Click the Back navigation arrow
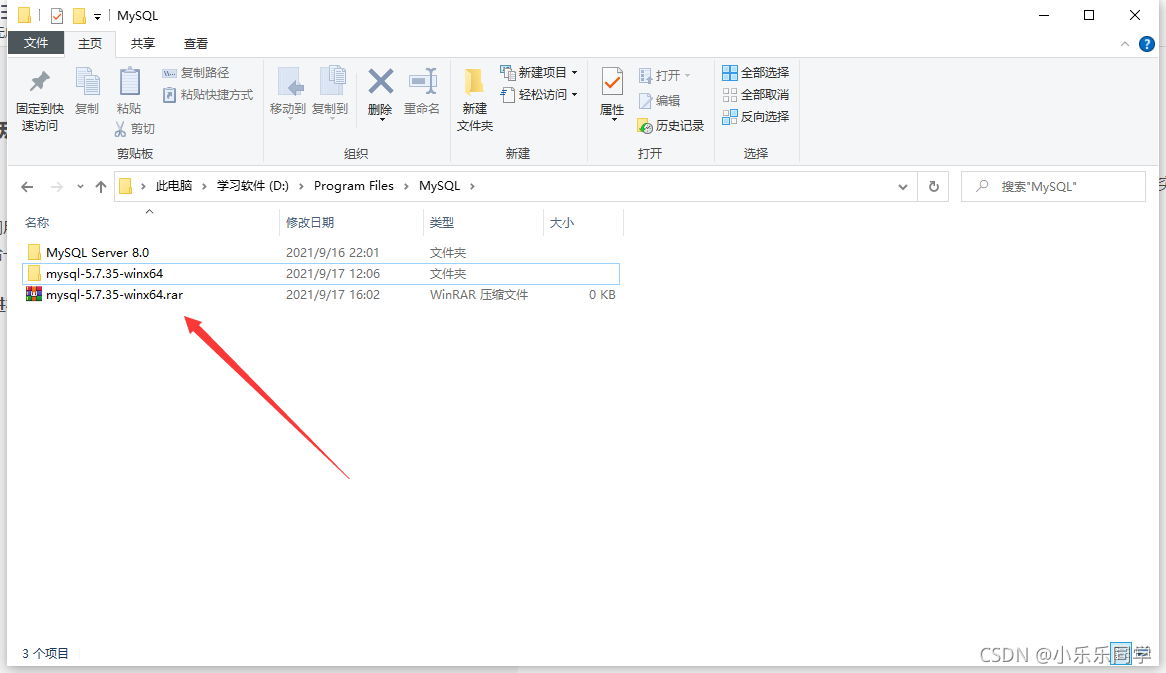 click(27, 187)
